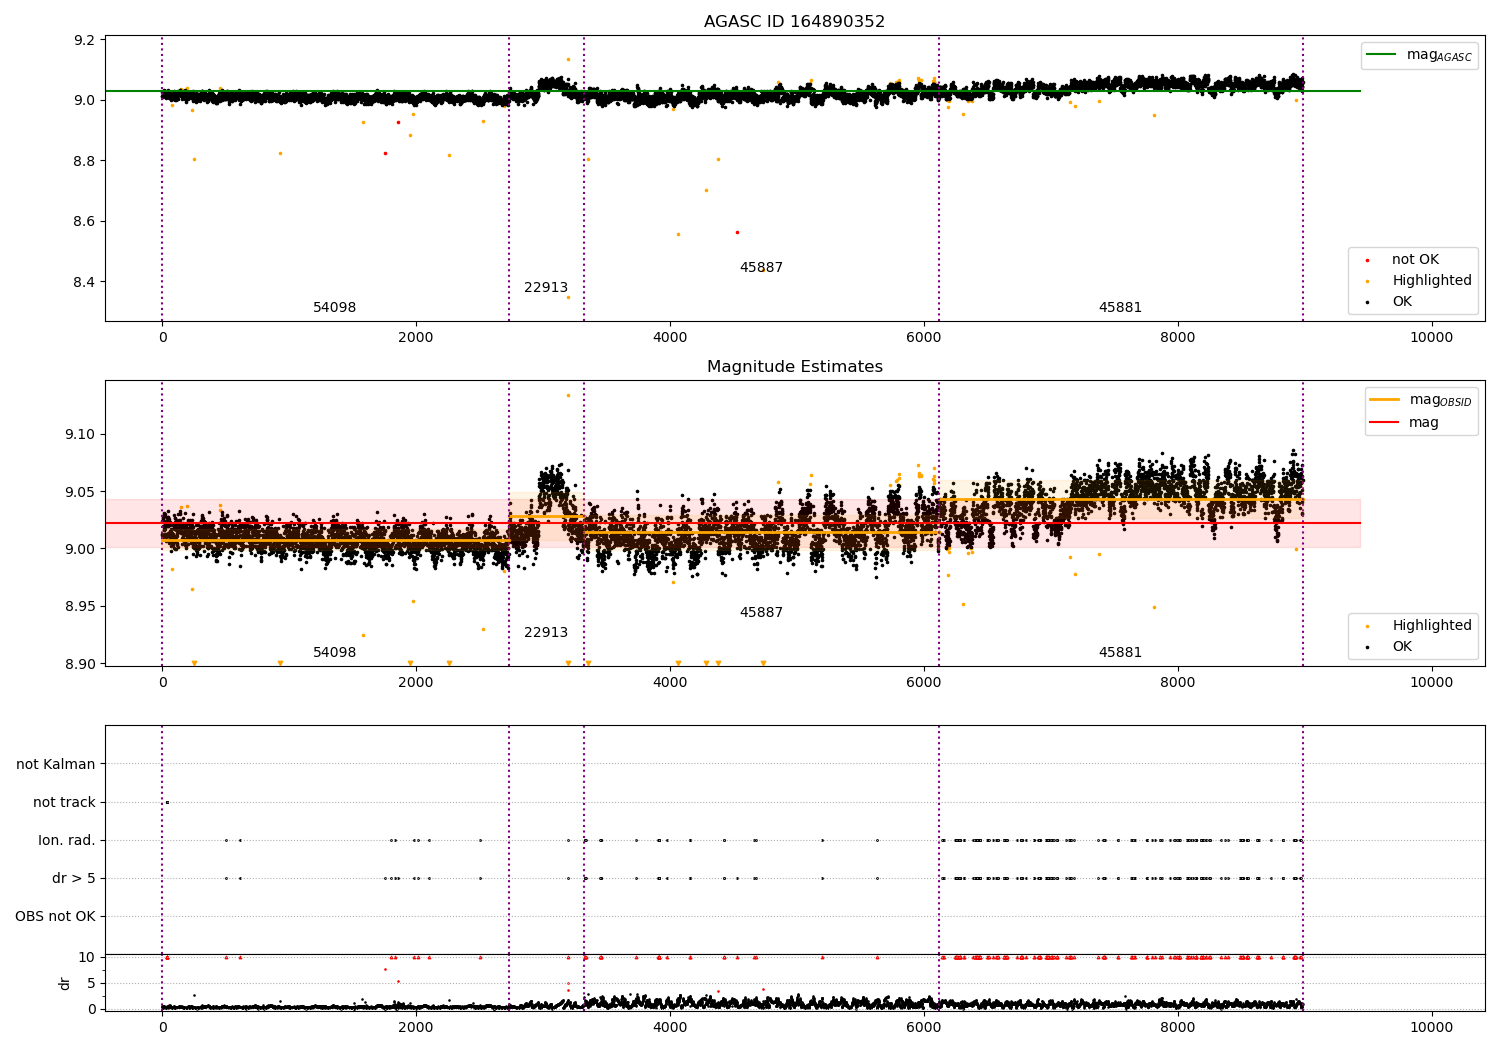Click obsid label 22913 in the top plot
Image resolution: width=1500 pixels, height=1050 pixels.
point(546,287)
